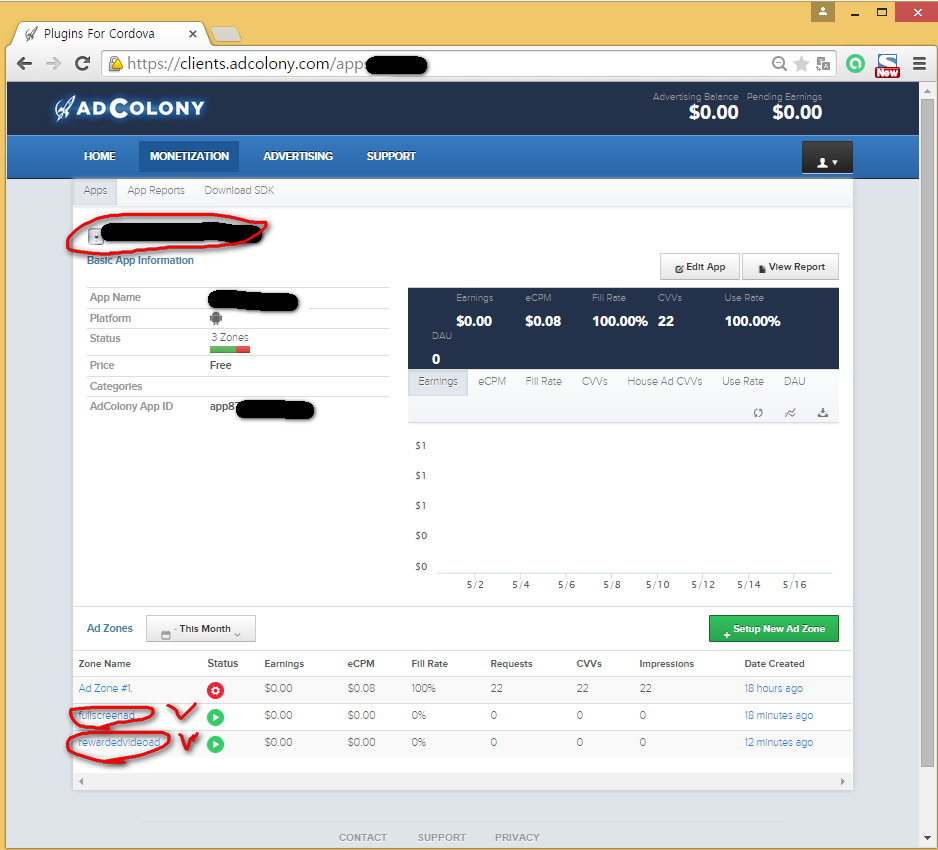Click the right arrow of the table's horizontal scrollbar
The width and height of the screenshot is (938, 850).
coord(843,782)
